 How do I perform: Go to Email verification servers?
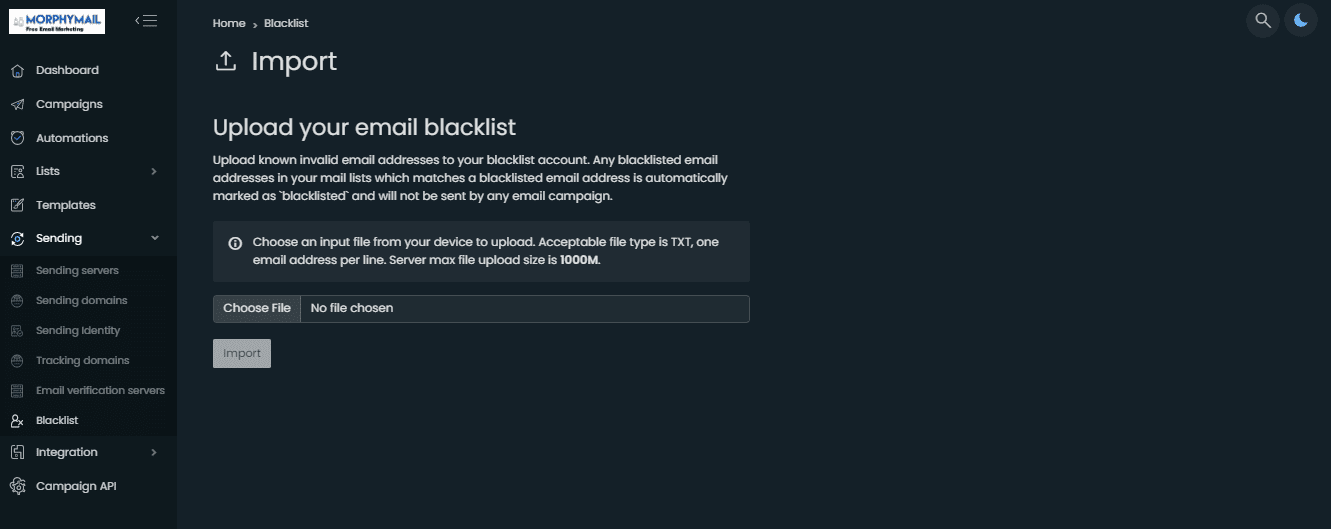(100, 390)
